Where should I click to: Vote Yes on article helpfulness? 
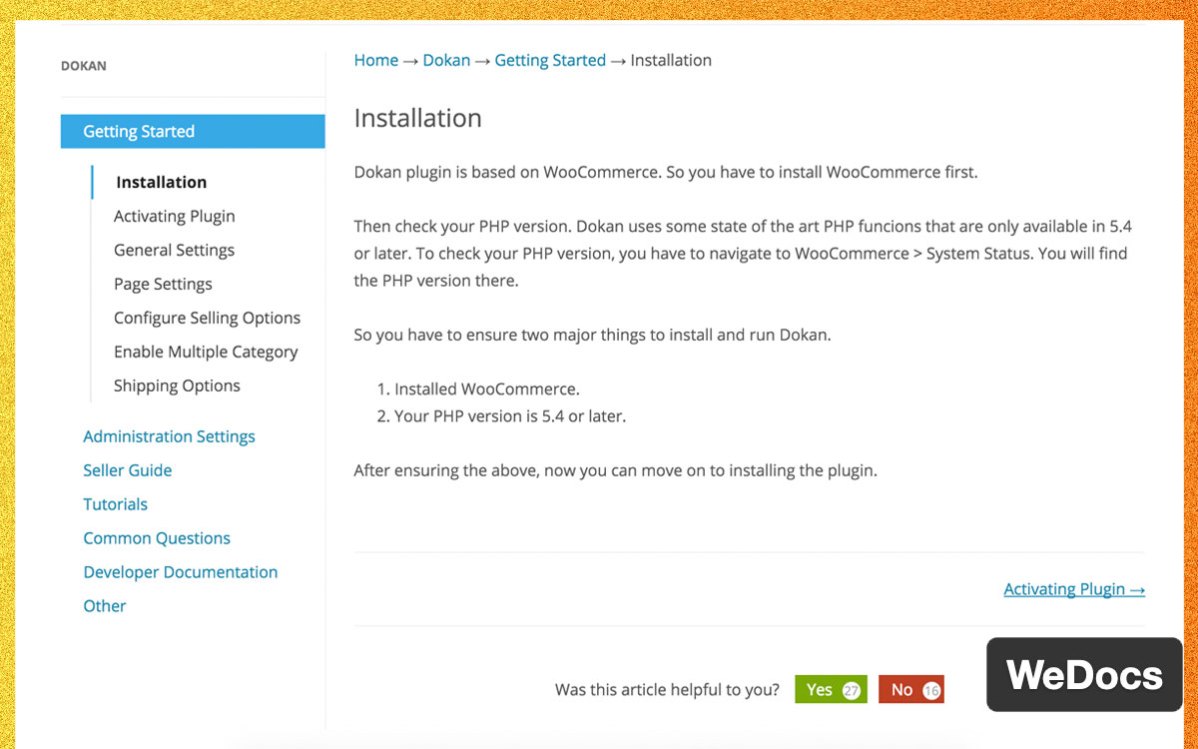click(x=831, y=689)
